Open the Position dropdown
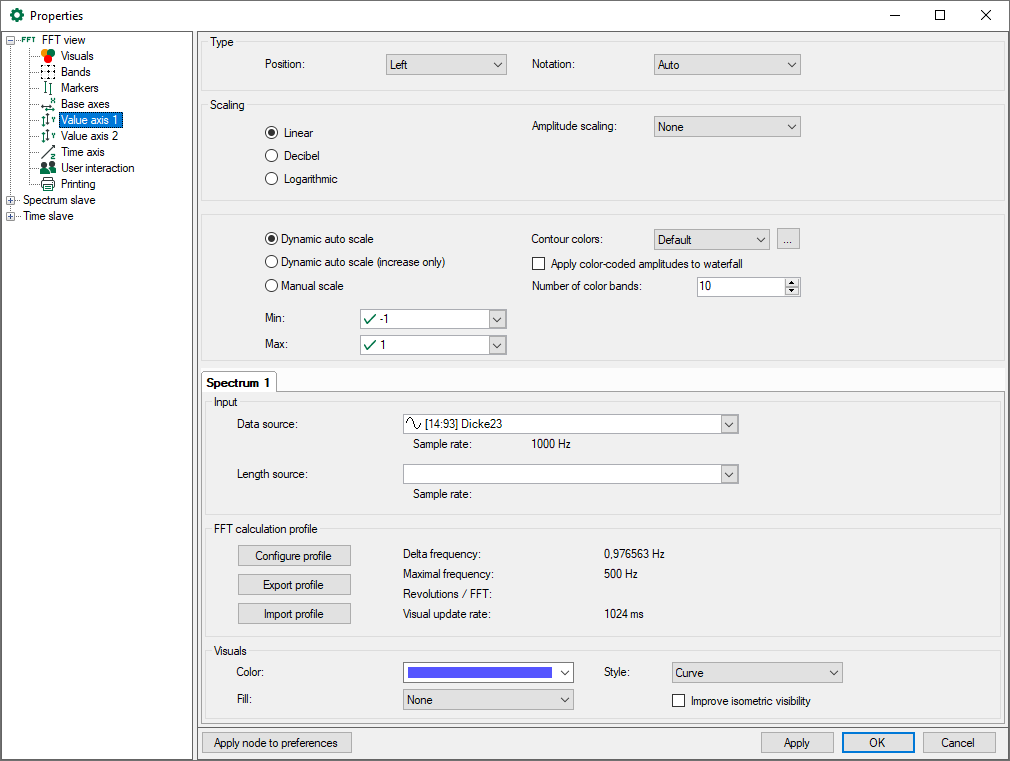 pyautogui.click(x=447, y=65)
